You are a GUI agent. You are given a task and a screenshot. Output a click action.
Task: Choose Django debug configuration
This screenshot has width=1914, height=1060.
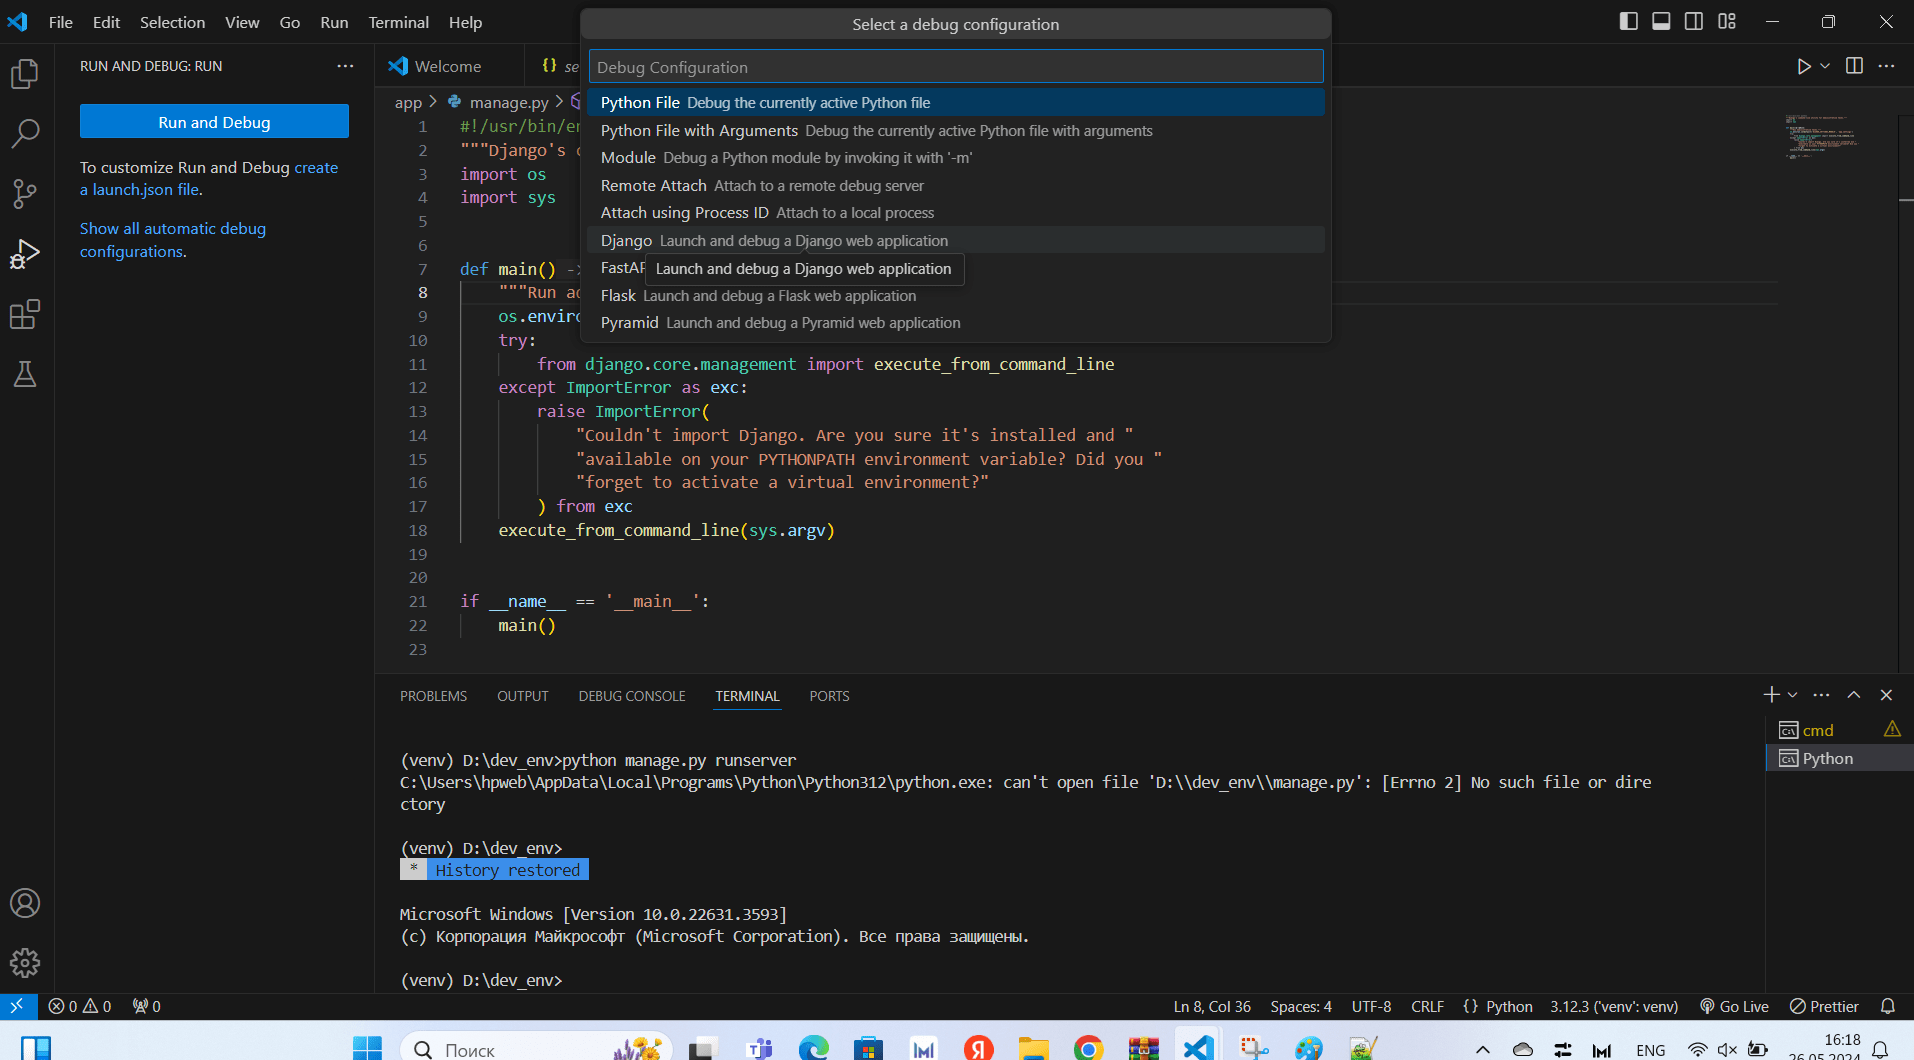tap(956, 240)
